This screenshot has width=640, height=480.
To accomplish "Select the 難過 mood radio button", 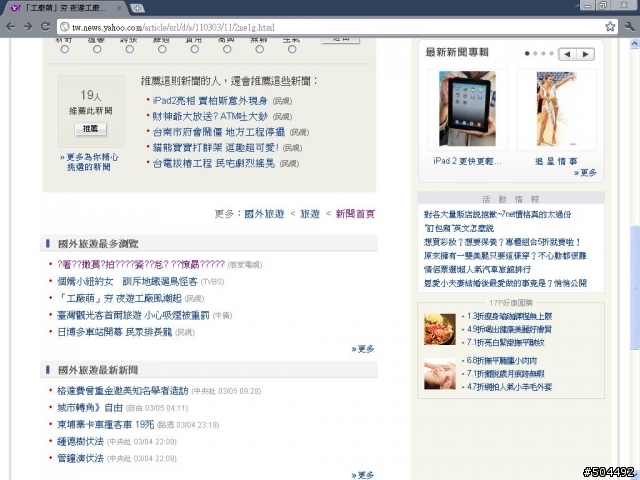I will tap(162, 49).
